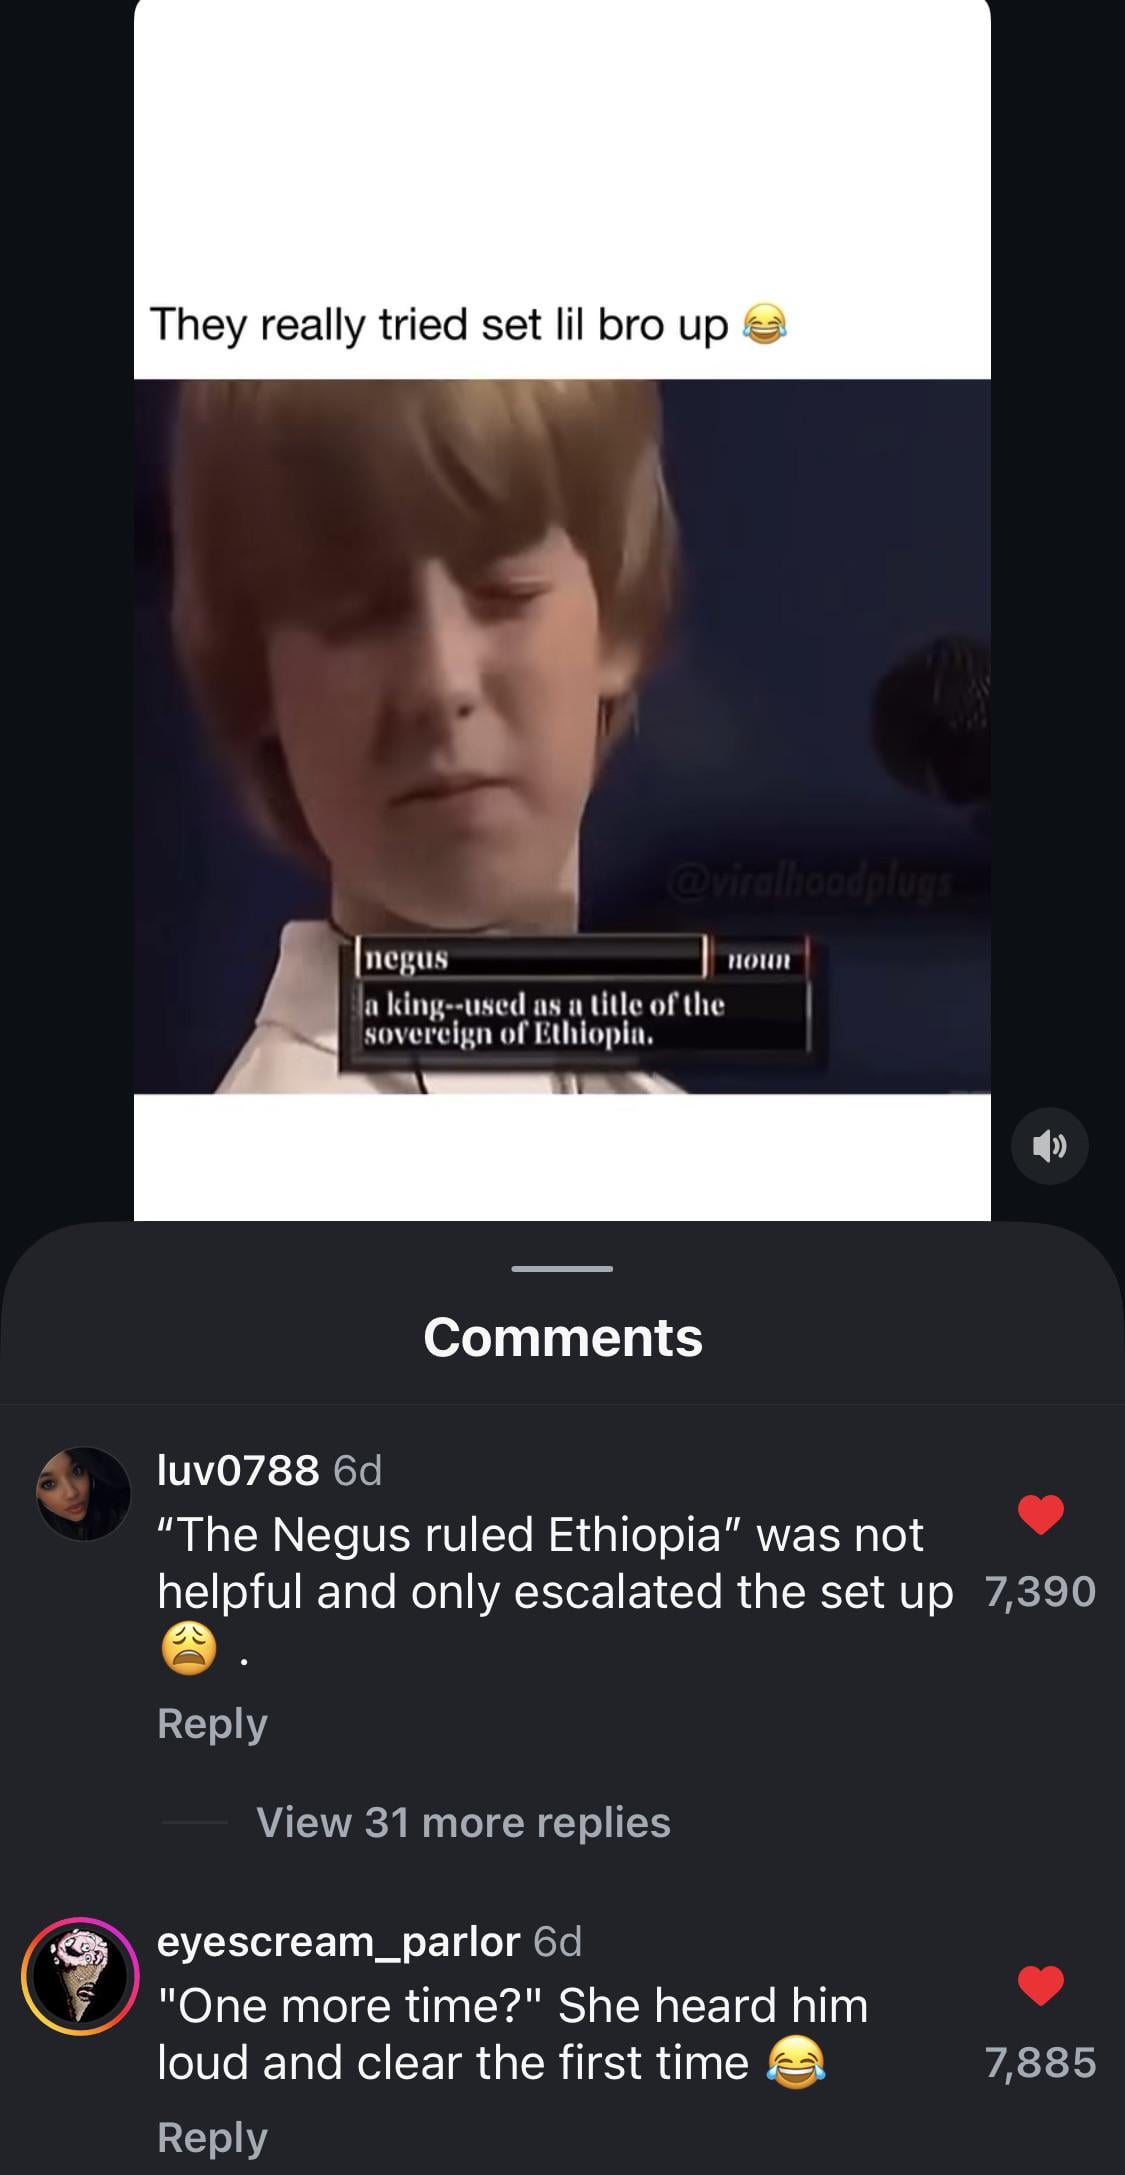The height and width of the screenshot is (2175, 1125).
Task: Tap the laughing emoji in the video caption
Action: [x=765, y=324]
